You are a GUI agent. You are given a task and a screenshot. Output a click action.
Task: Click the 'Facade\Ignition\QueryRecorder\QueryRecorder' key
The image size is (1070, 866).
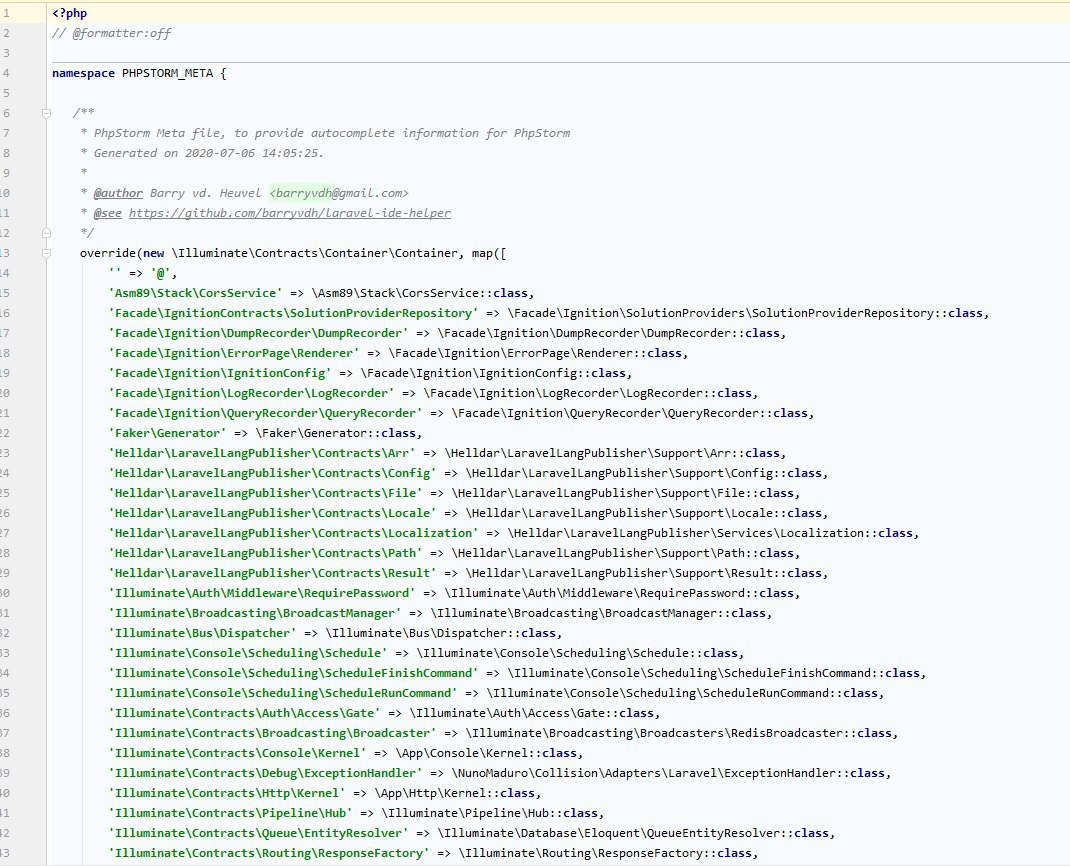[265, 413]
